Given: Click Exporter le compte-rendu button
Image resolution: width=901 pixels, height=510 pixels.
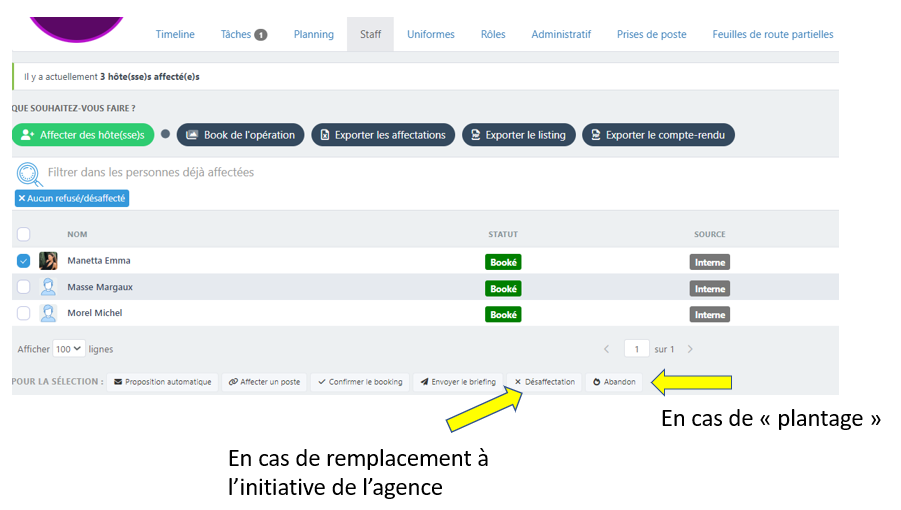Looking at the screenshot, I should [658, 135].
